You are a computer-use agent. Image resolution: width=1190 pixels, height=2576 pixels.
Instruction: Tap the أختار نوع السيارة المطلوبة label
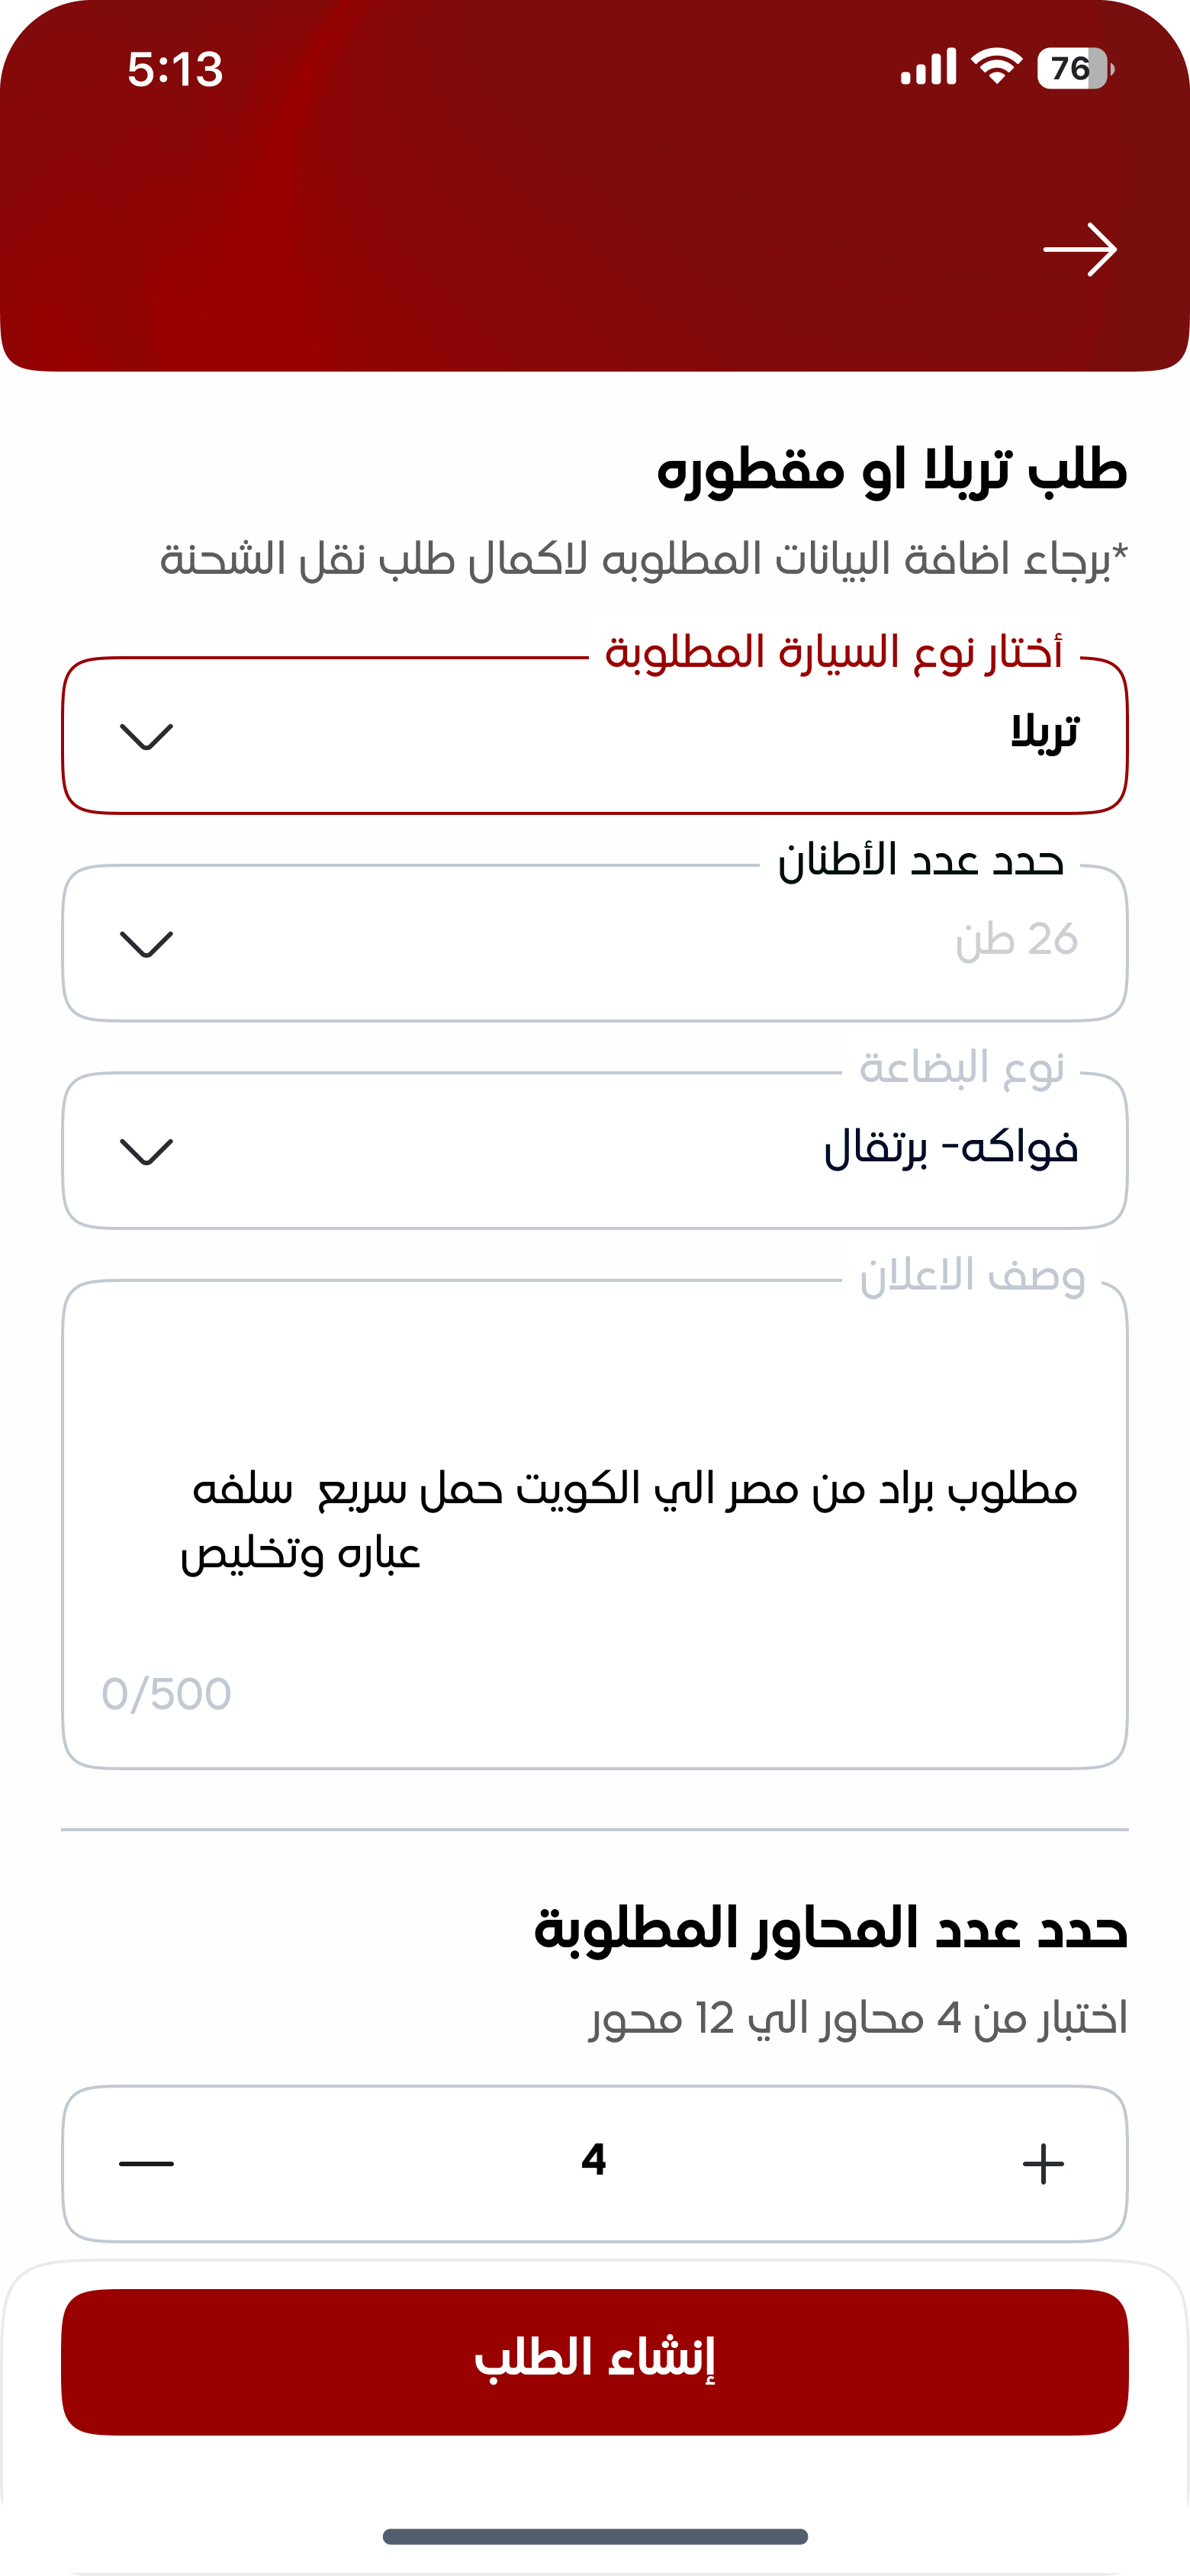click(834, 653)
